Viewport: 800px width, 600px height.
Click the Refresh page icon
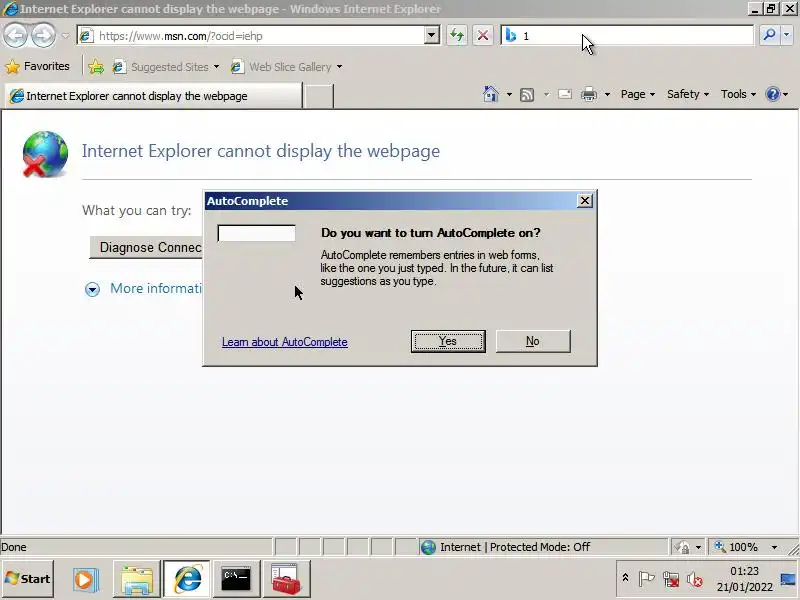coord(457,36)
